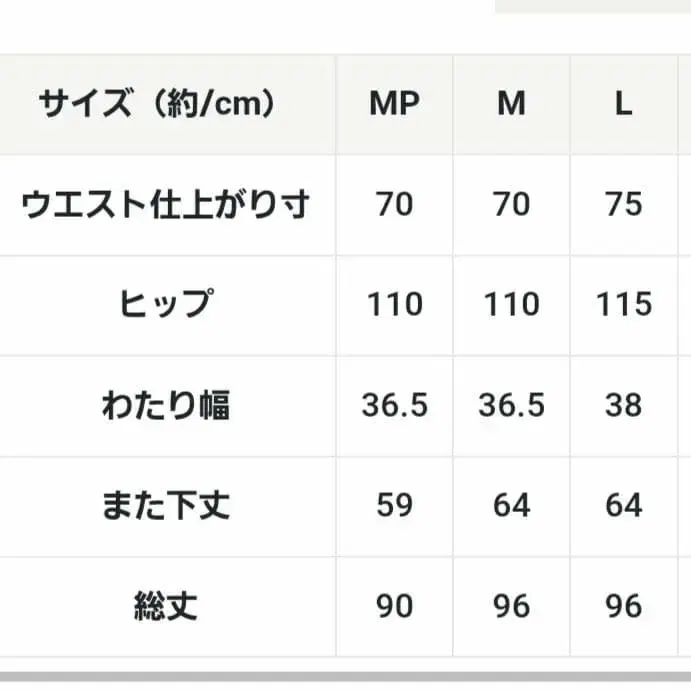Click the gray bar below the table

coord(345,678)
